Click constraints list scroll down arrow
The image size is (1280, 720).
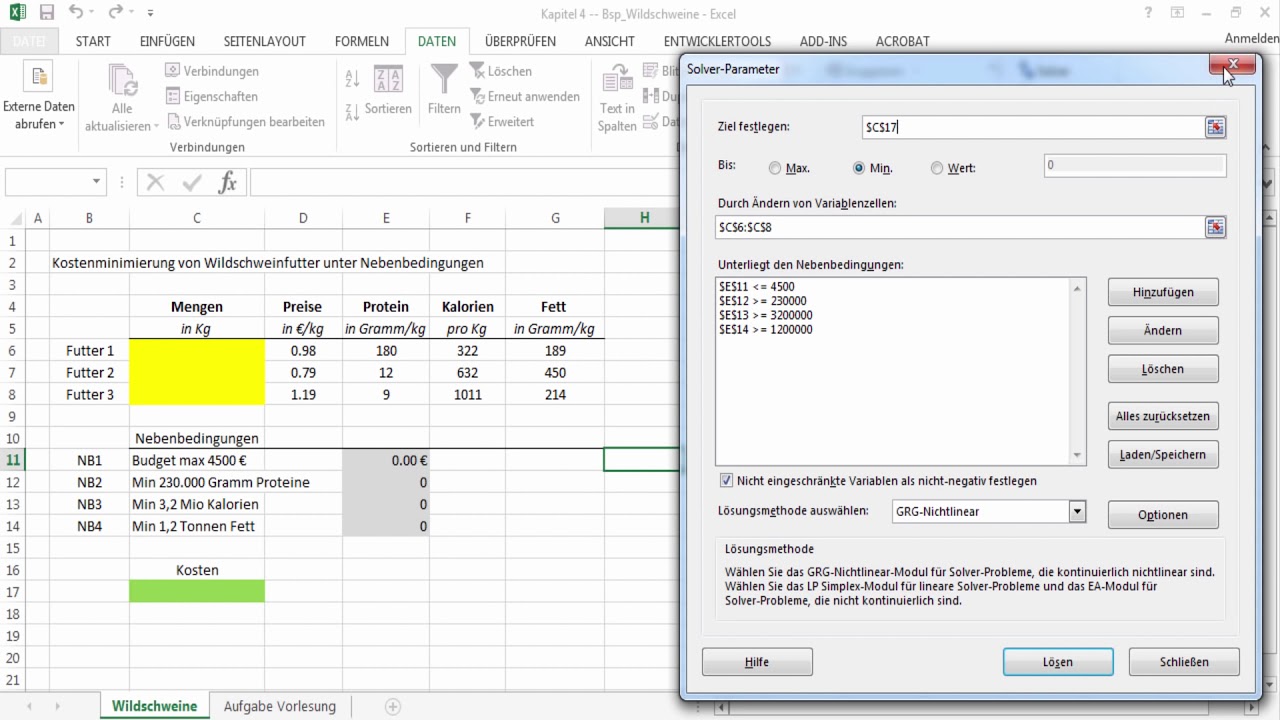(1078, 456)
